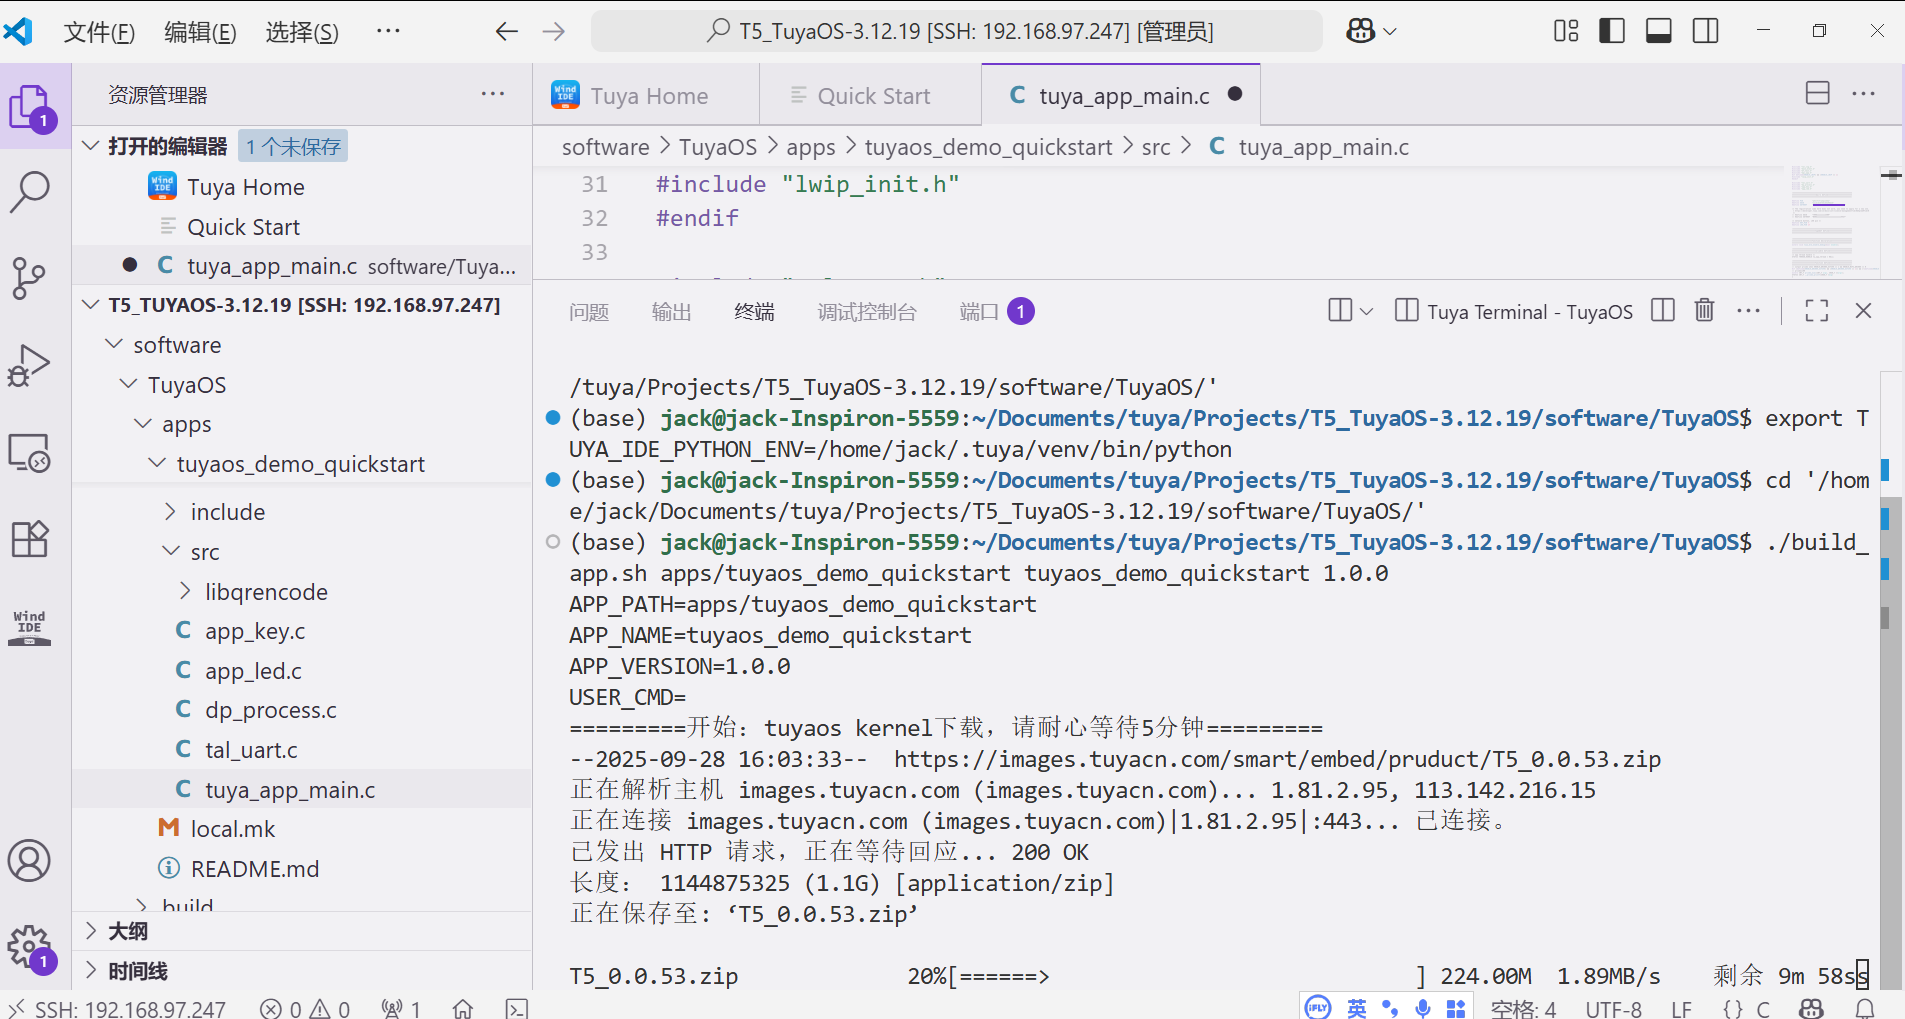Go forward with the right arrow
Viewport: 1905px width, 1019px height.
tap(554, 31)
